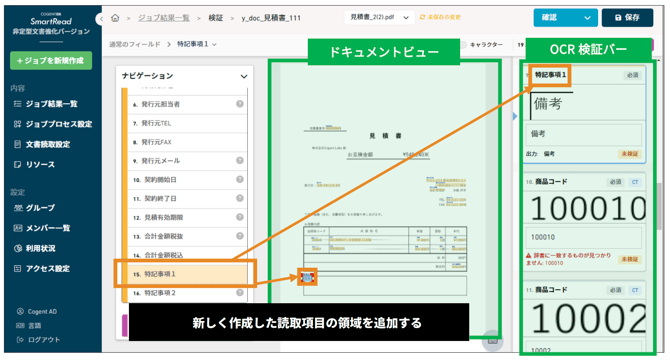This screenshot has height=361, width=670.
Task: Select 7. 発行元TEL in navigation
Action: pyautogui.click(x=188, y=123)
